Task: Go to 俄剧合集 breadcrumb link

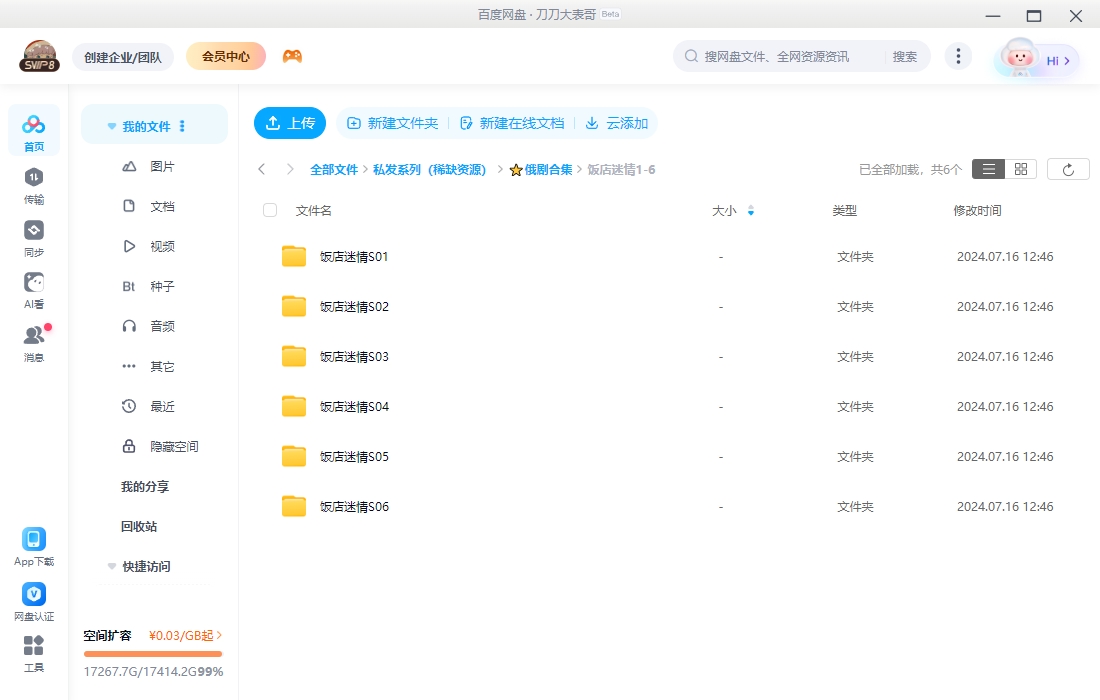Action: click(548, 170)
